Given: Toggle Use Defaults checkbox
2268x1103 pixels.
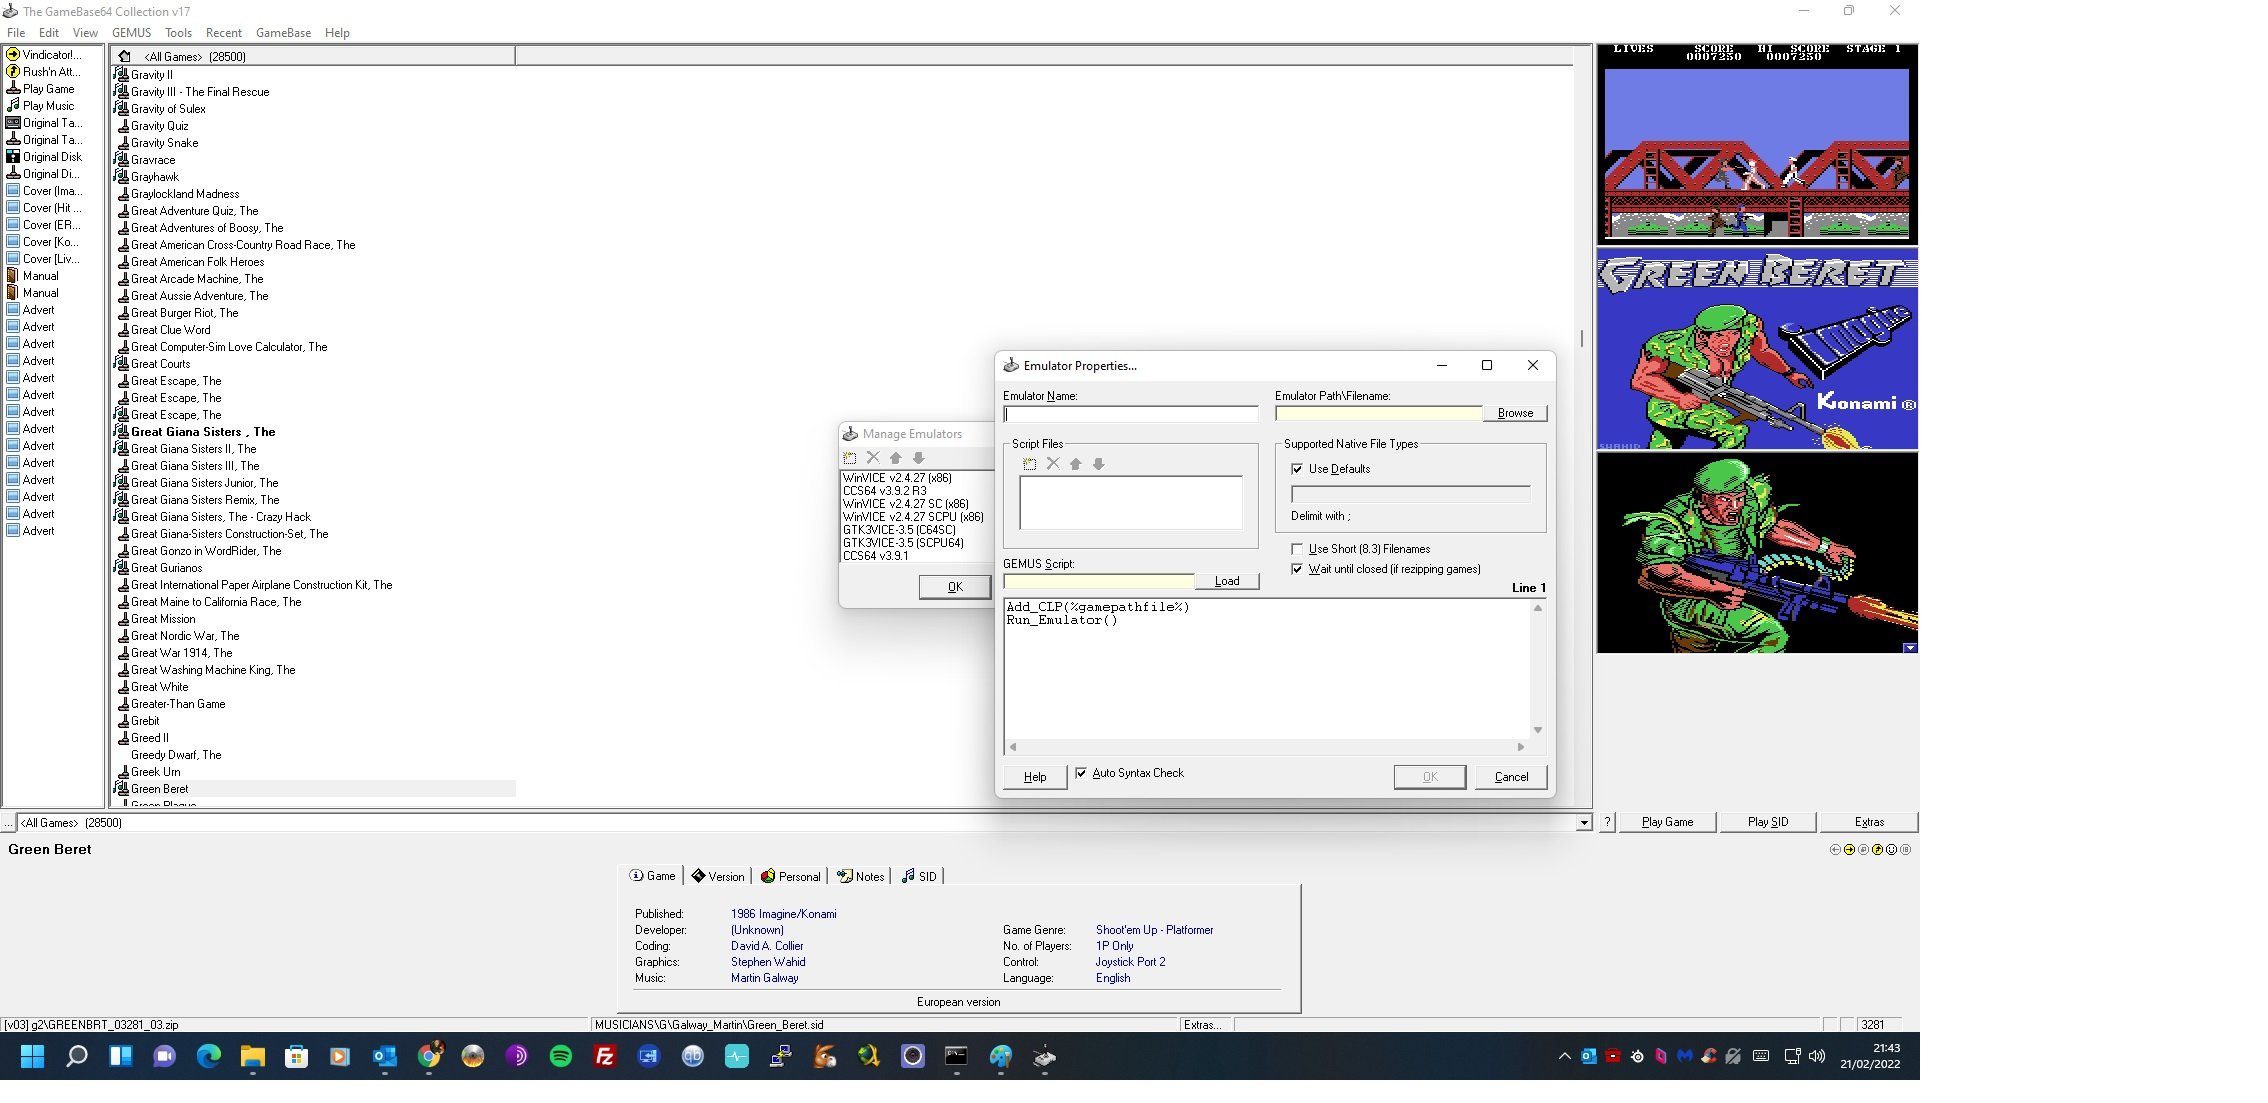Looking at the screenshot, I should 1297,469.
